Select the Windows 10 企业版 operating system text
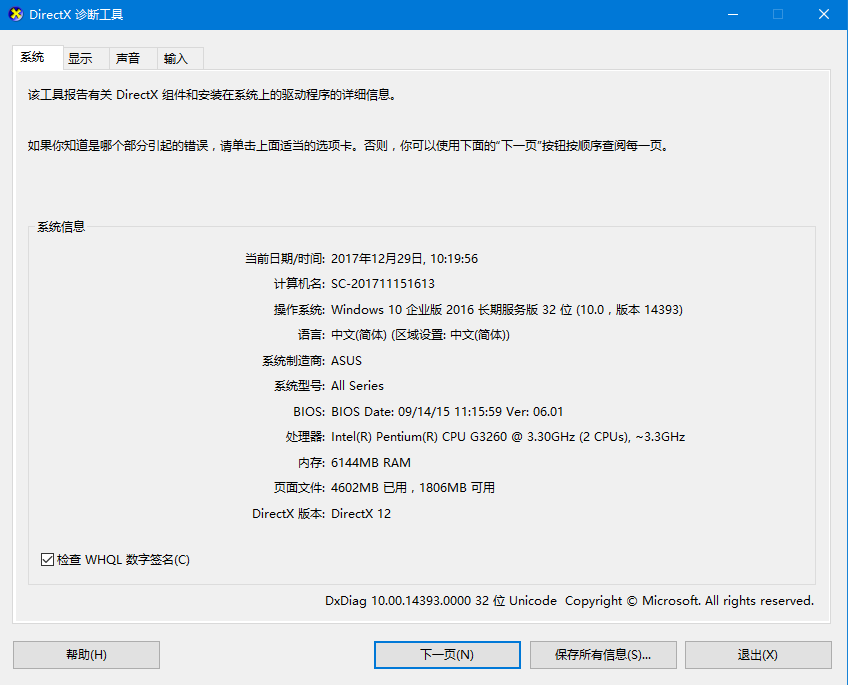Viewport: 848px width, 685px height. point(507,310)
